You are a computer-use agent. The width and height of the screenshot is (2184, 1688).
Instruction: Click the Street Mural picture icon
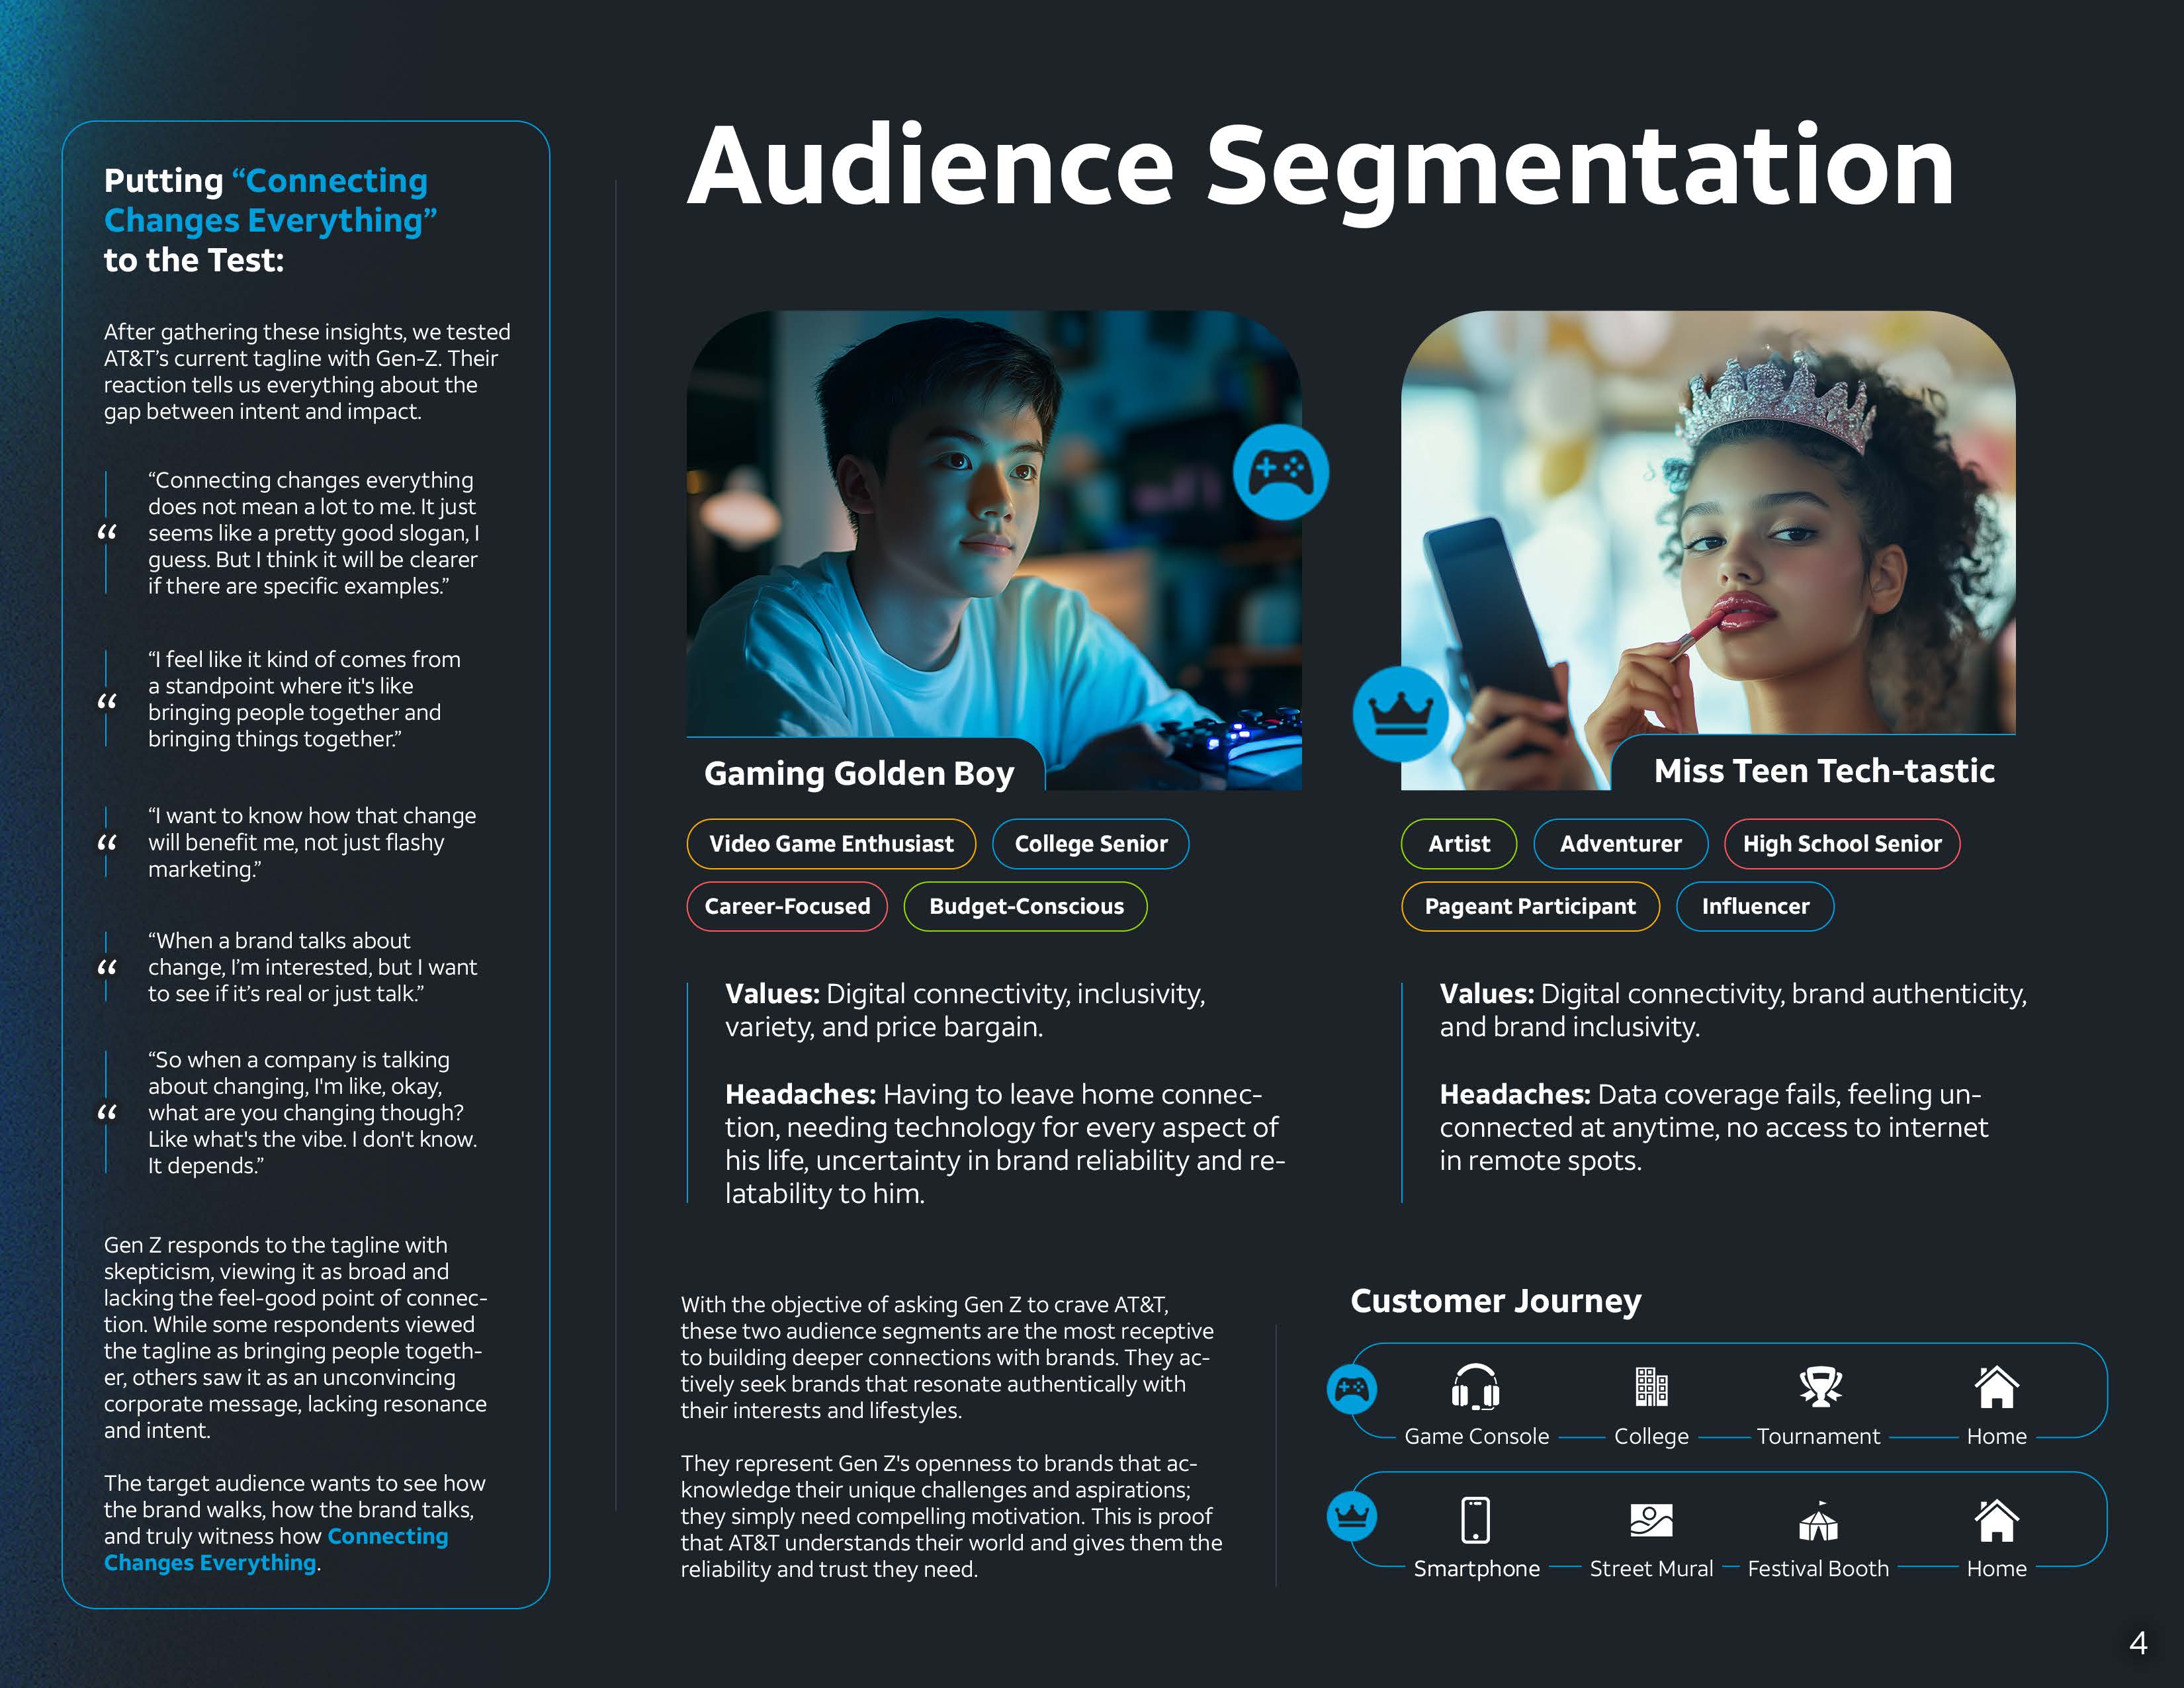tap(1651, 1520)
